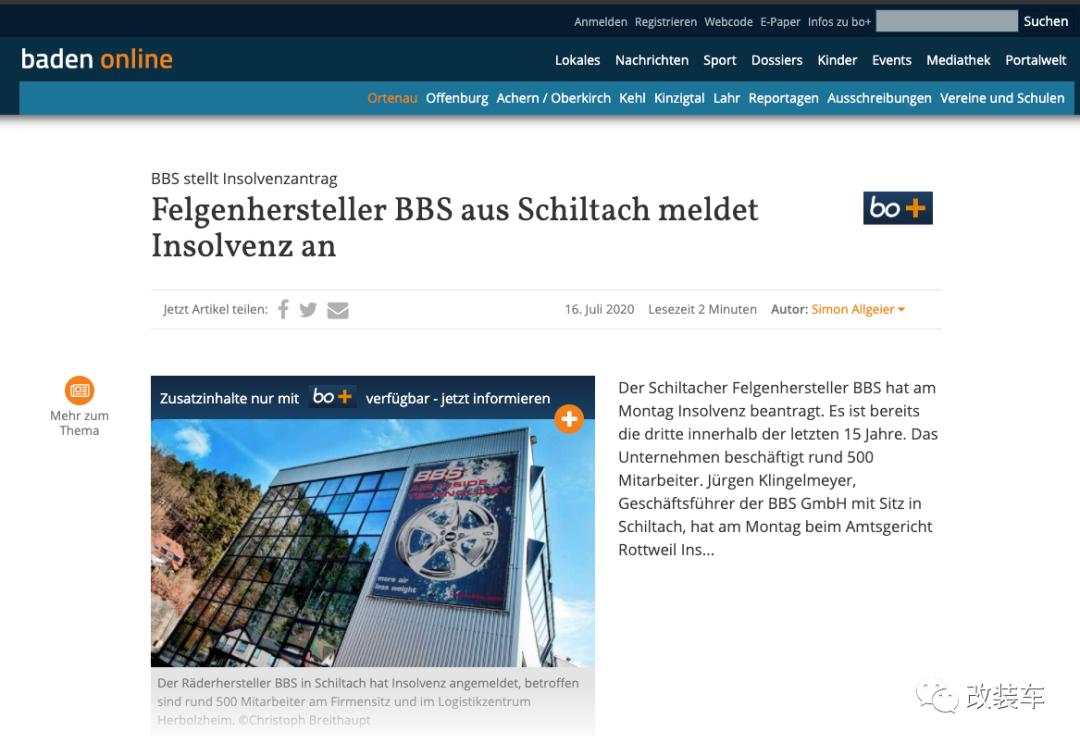Open the Nachrichten section menu

coord(652,60)
